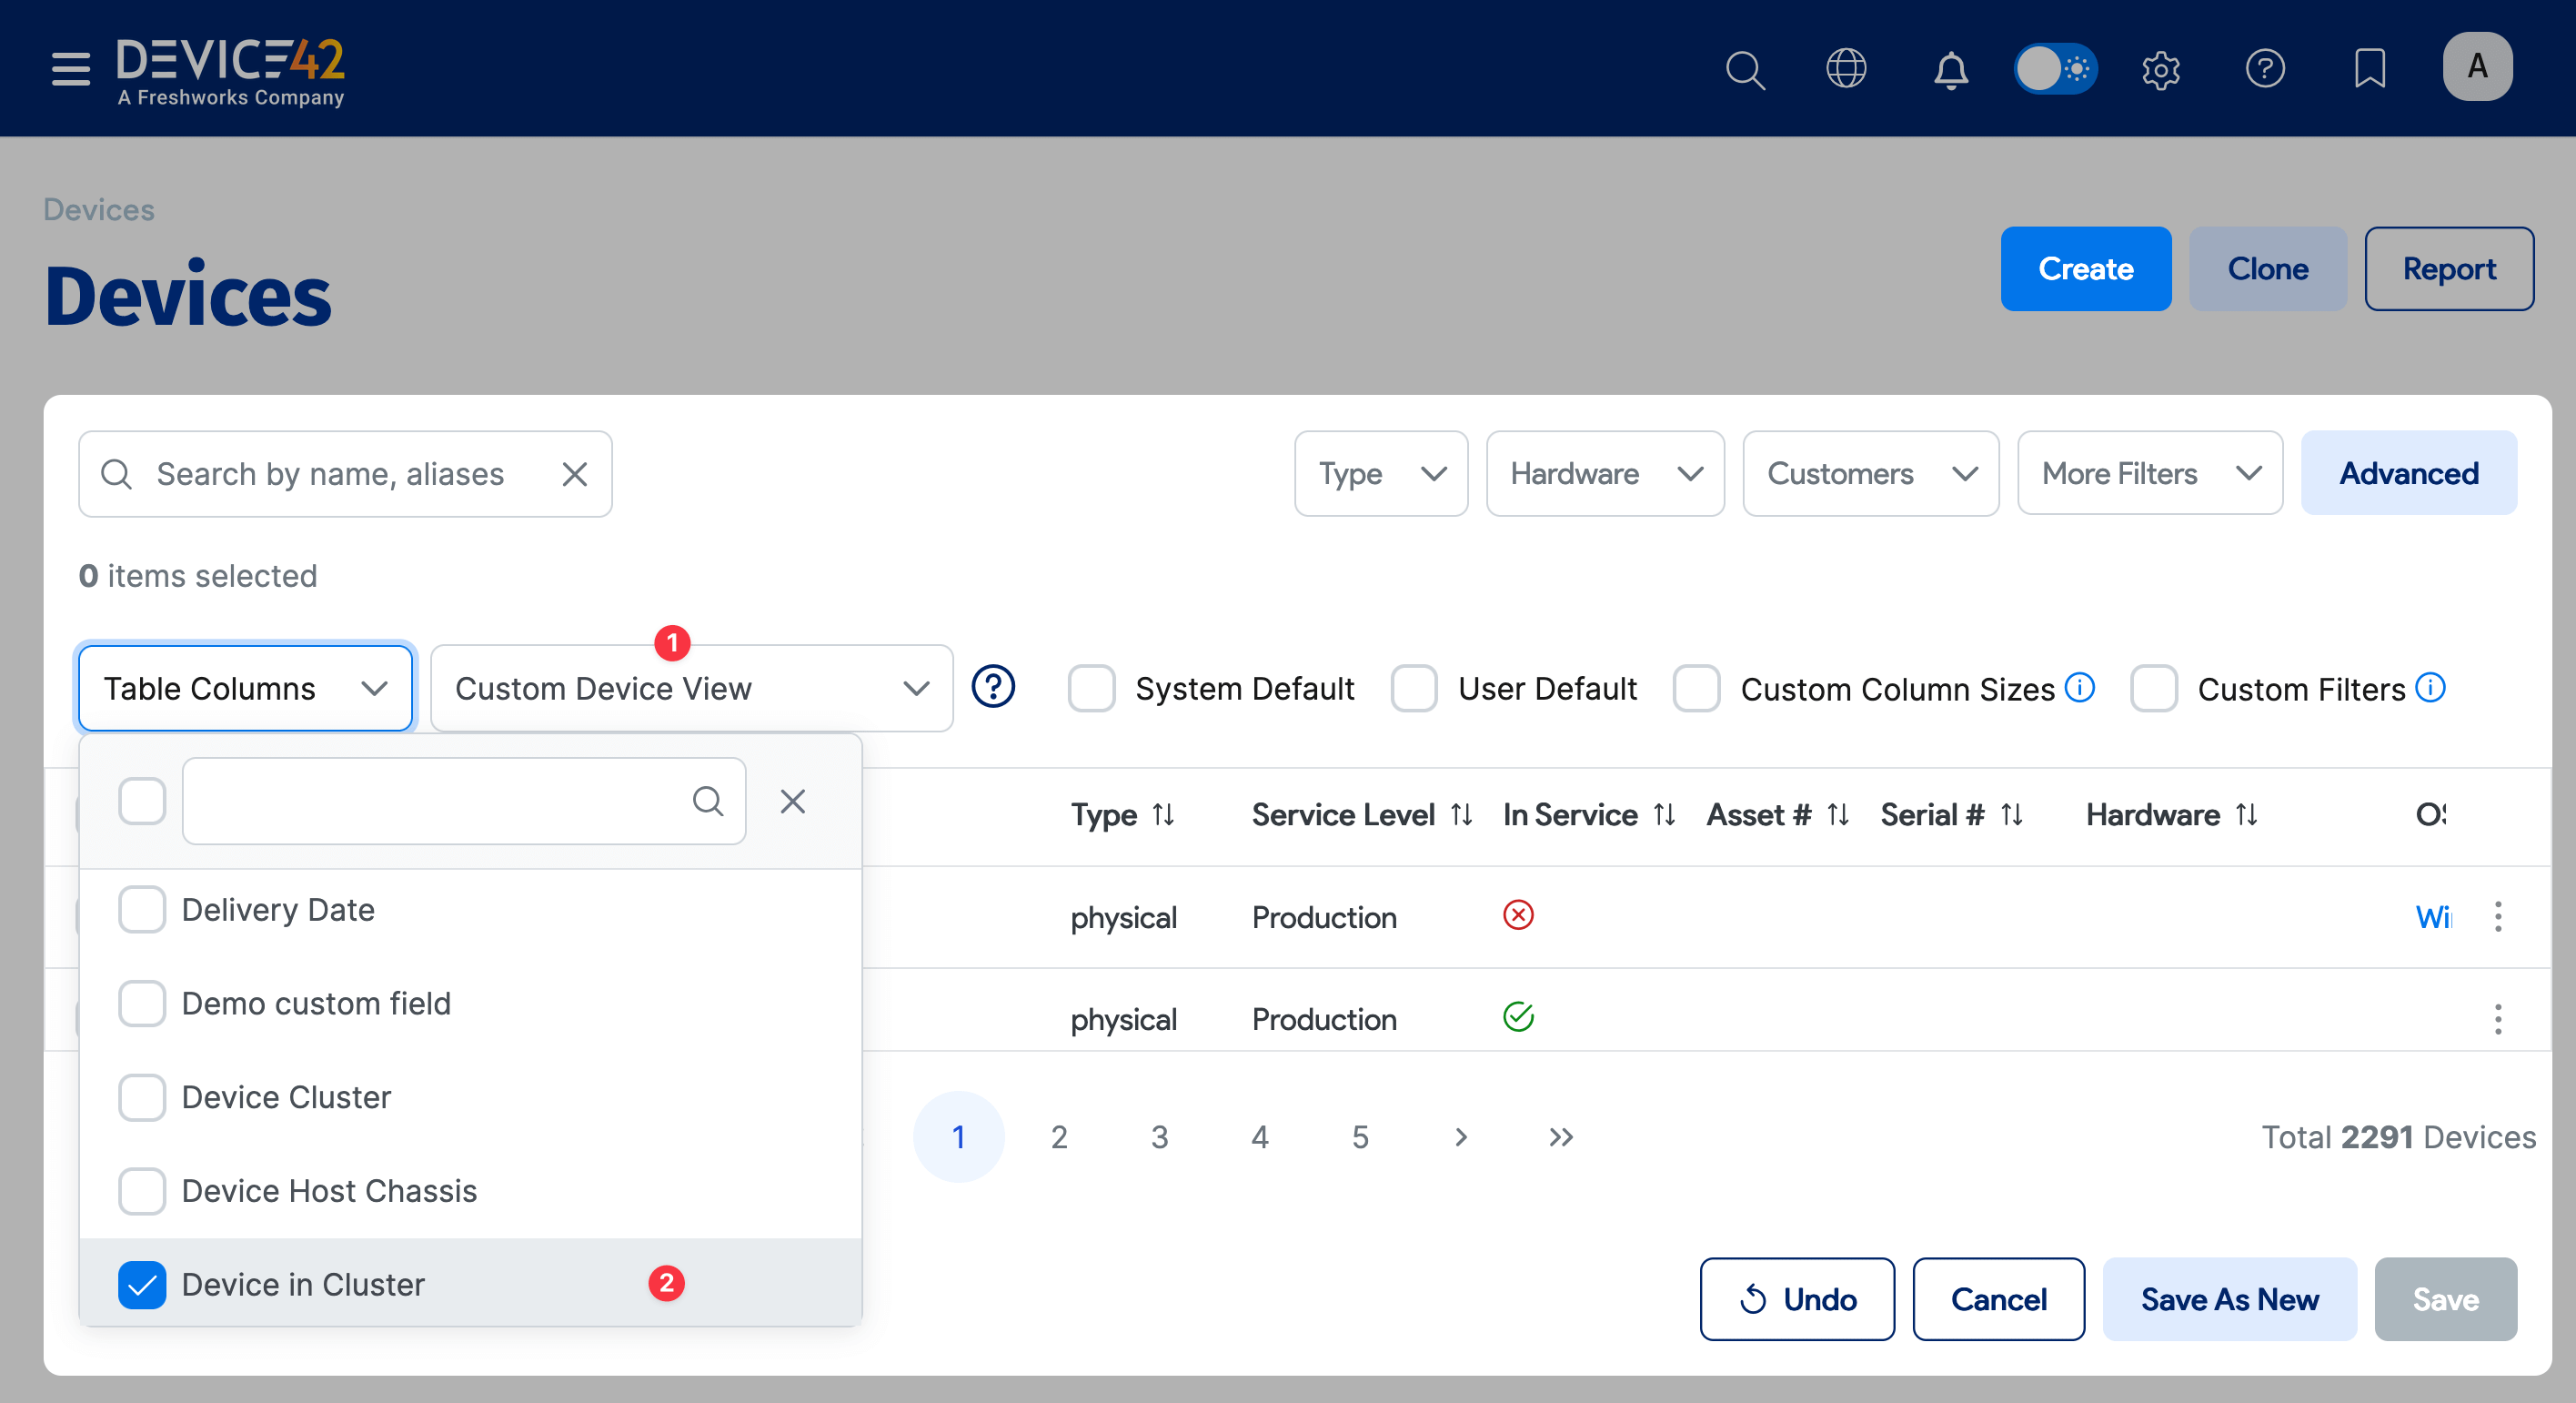Go to page 3 of devices
The width and height of the screenshot is (2576, 1403).
pos(1159,1136)
